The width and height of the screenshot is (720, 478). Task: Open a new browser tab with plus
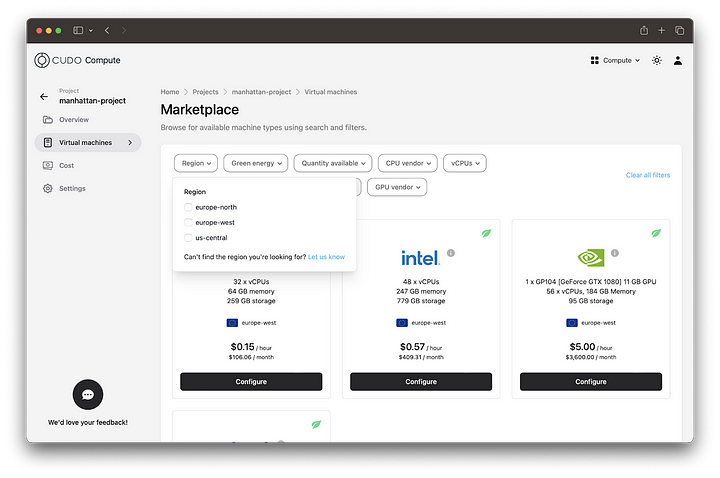point(661,30)
